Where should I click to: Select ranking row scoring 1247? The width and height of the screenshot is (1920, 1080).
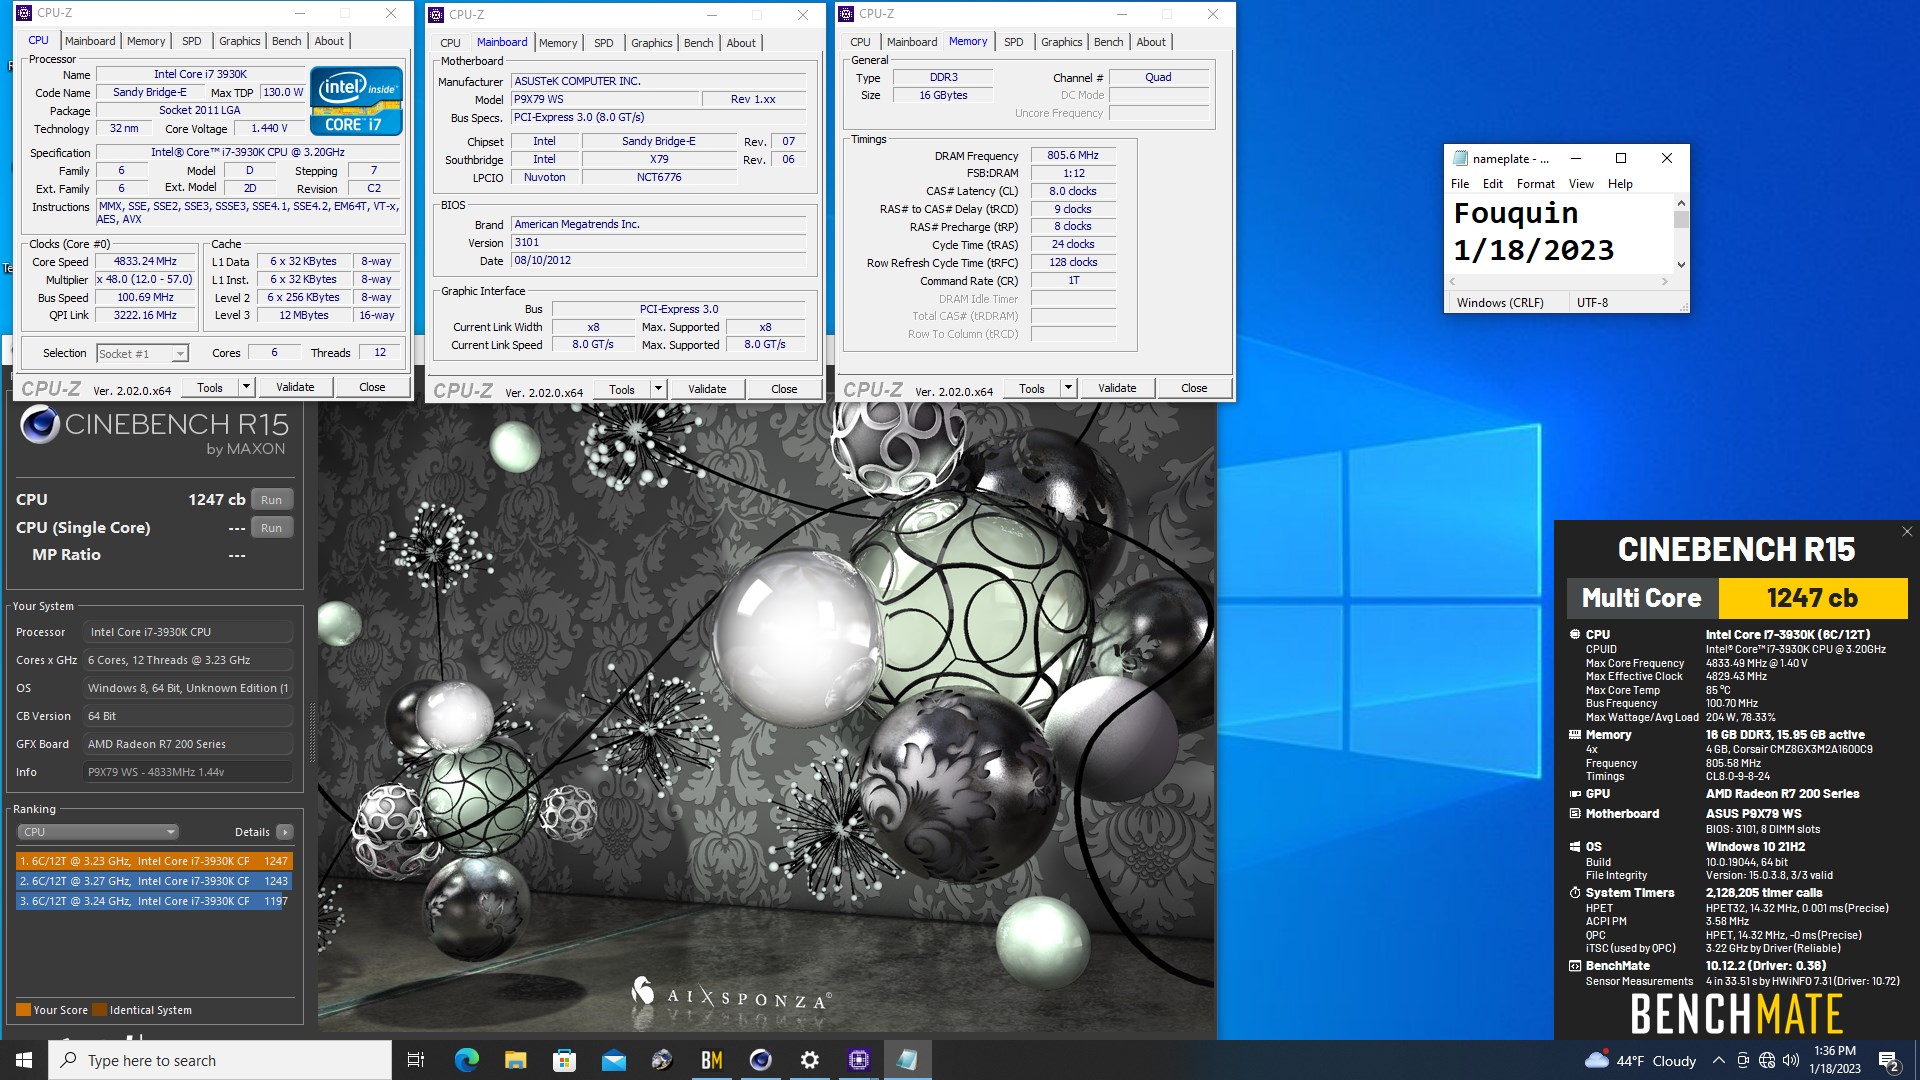[x=154, y=861]
